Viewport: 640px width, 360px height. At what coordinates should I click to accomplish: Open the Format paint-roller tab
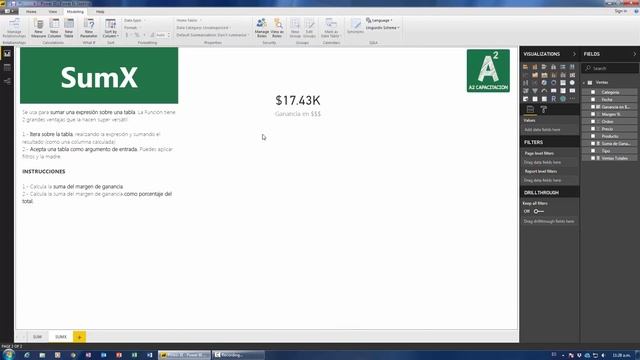pyautogui.click(x=544, y=109)
